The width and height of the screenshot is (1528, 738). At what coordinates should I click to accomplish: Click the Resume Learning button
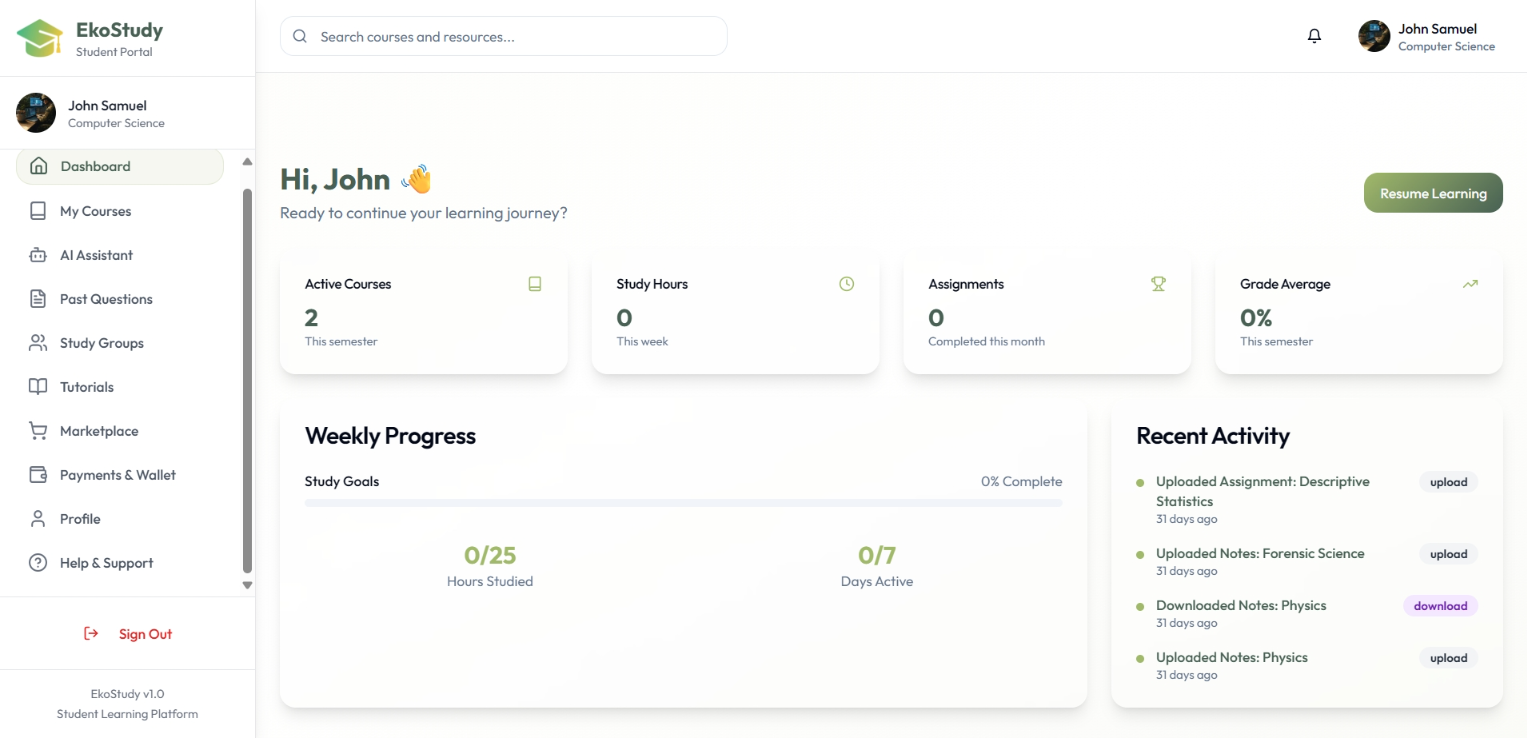1433,193
